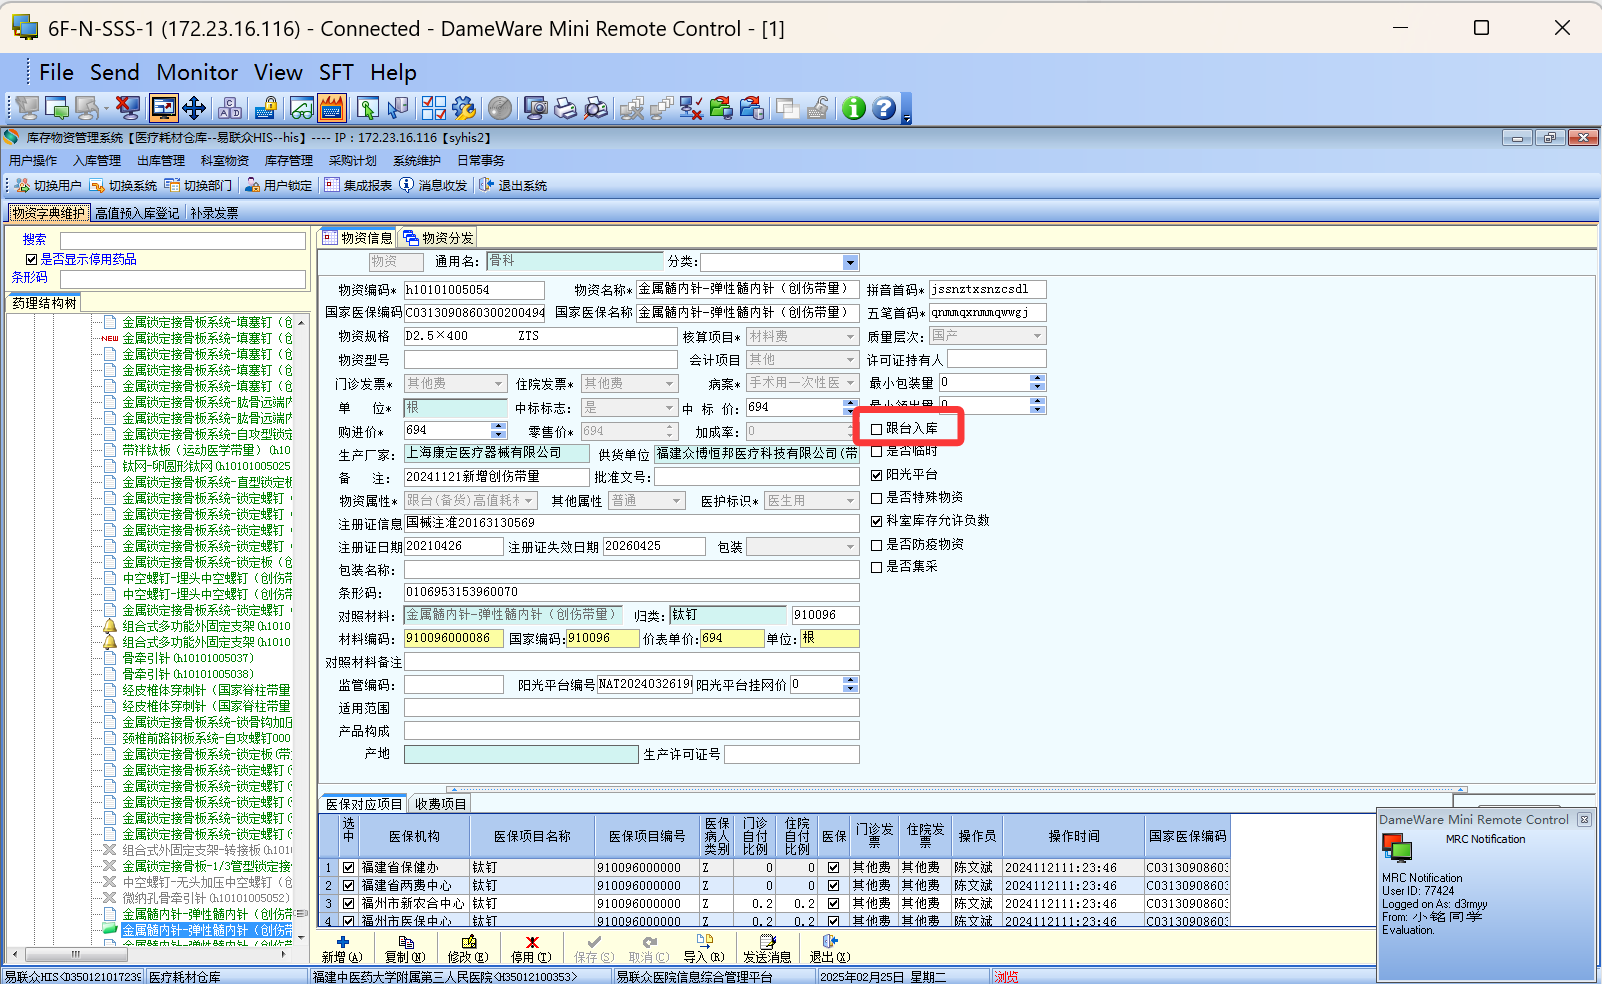Click the 修改(E) edit button
This screenshot has width=1602, height=984.
coord(468,949)
